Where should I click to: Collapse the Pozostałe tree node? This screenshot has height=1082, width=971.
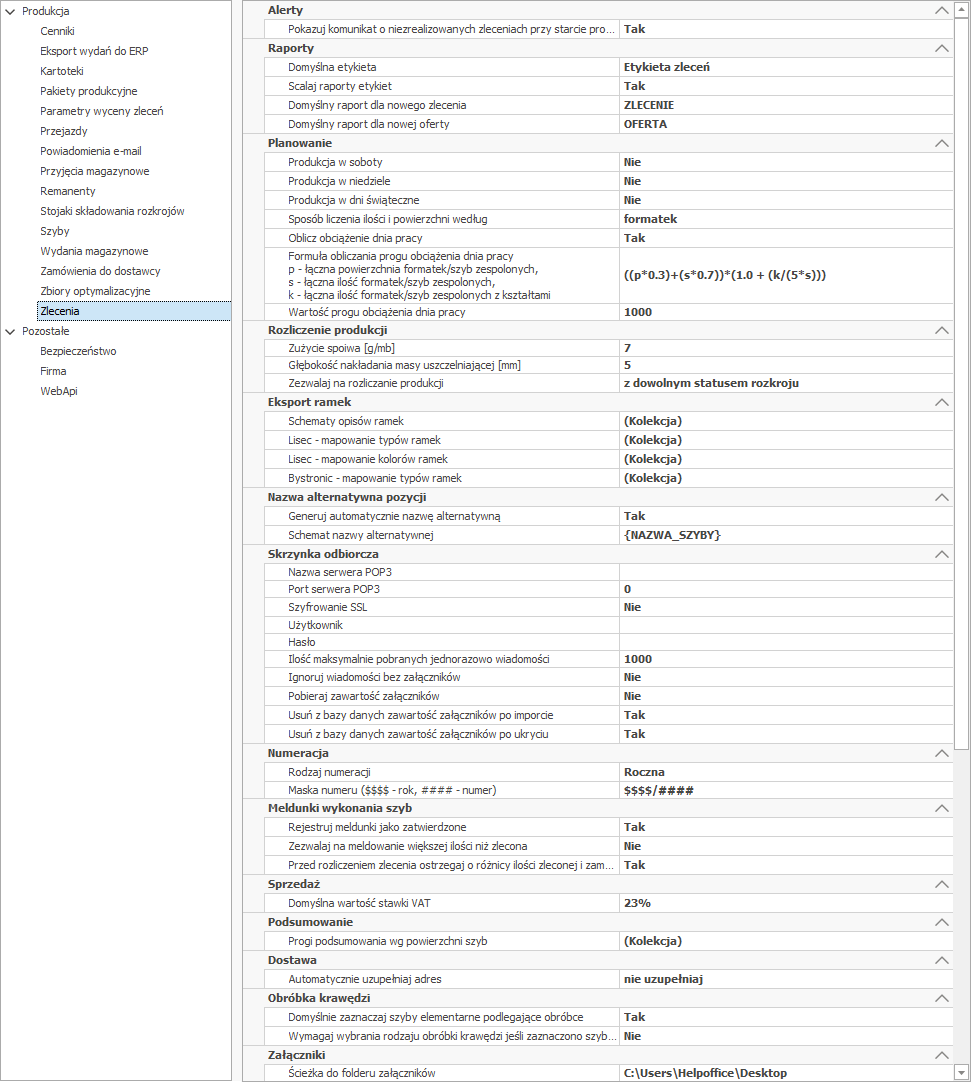point(10,331)
